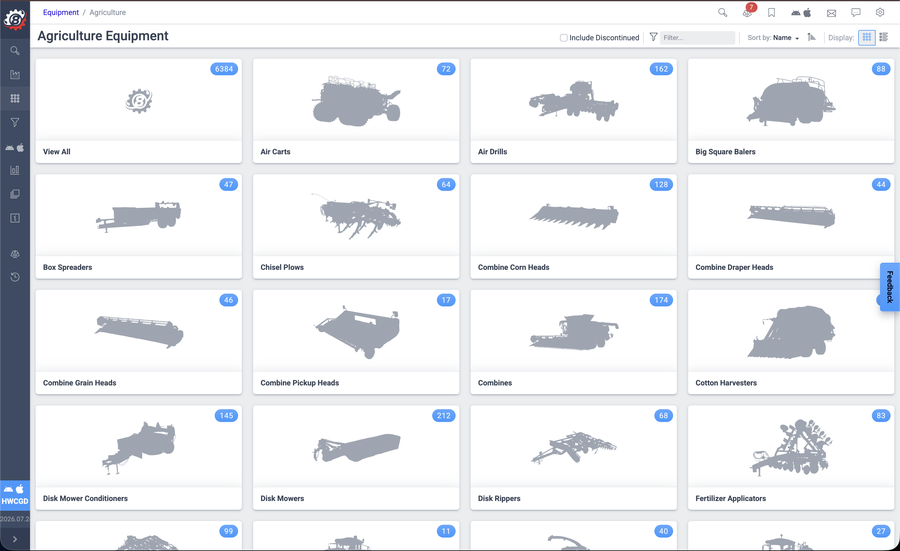The width and height of the screenshot is (900, 551).
Task: Open Big Square Balers card
Action: [x=791, y=111]
